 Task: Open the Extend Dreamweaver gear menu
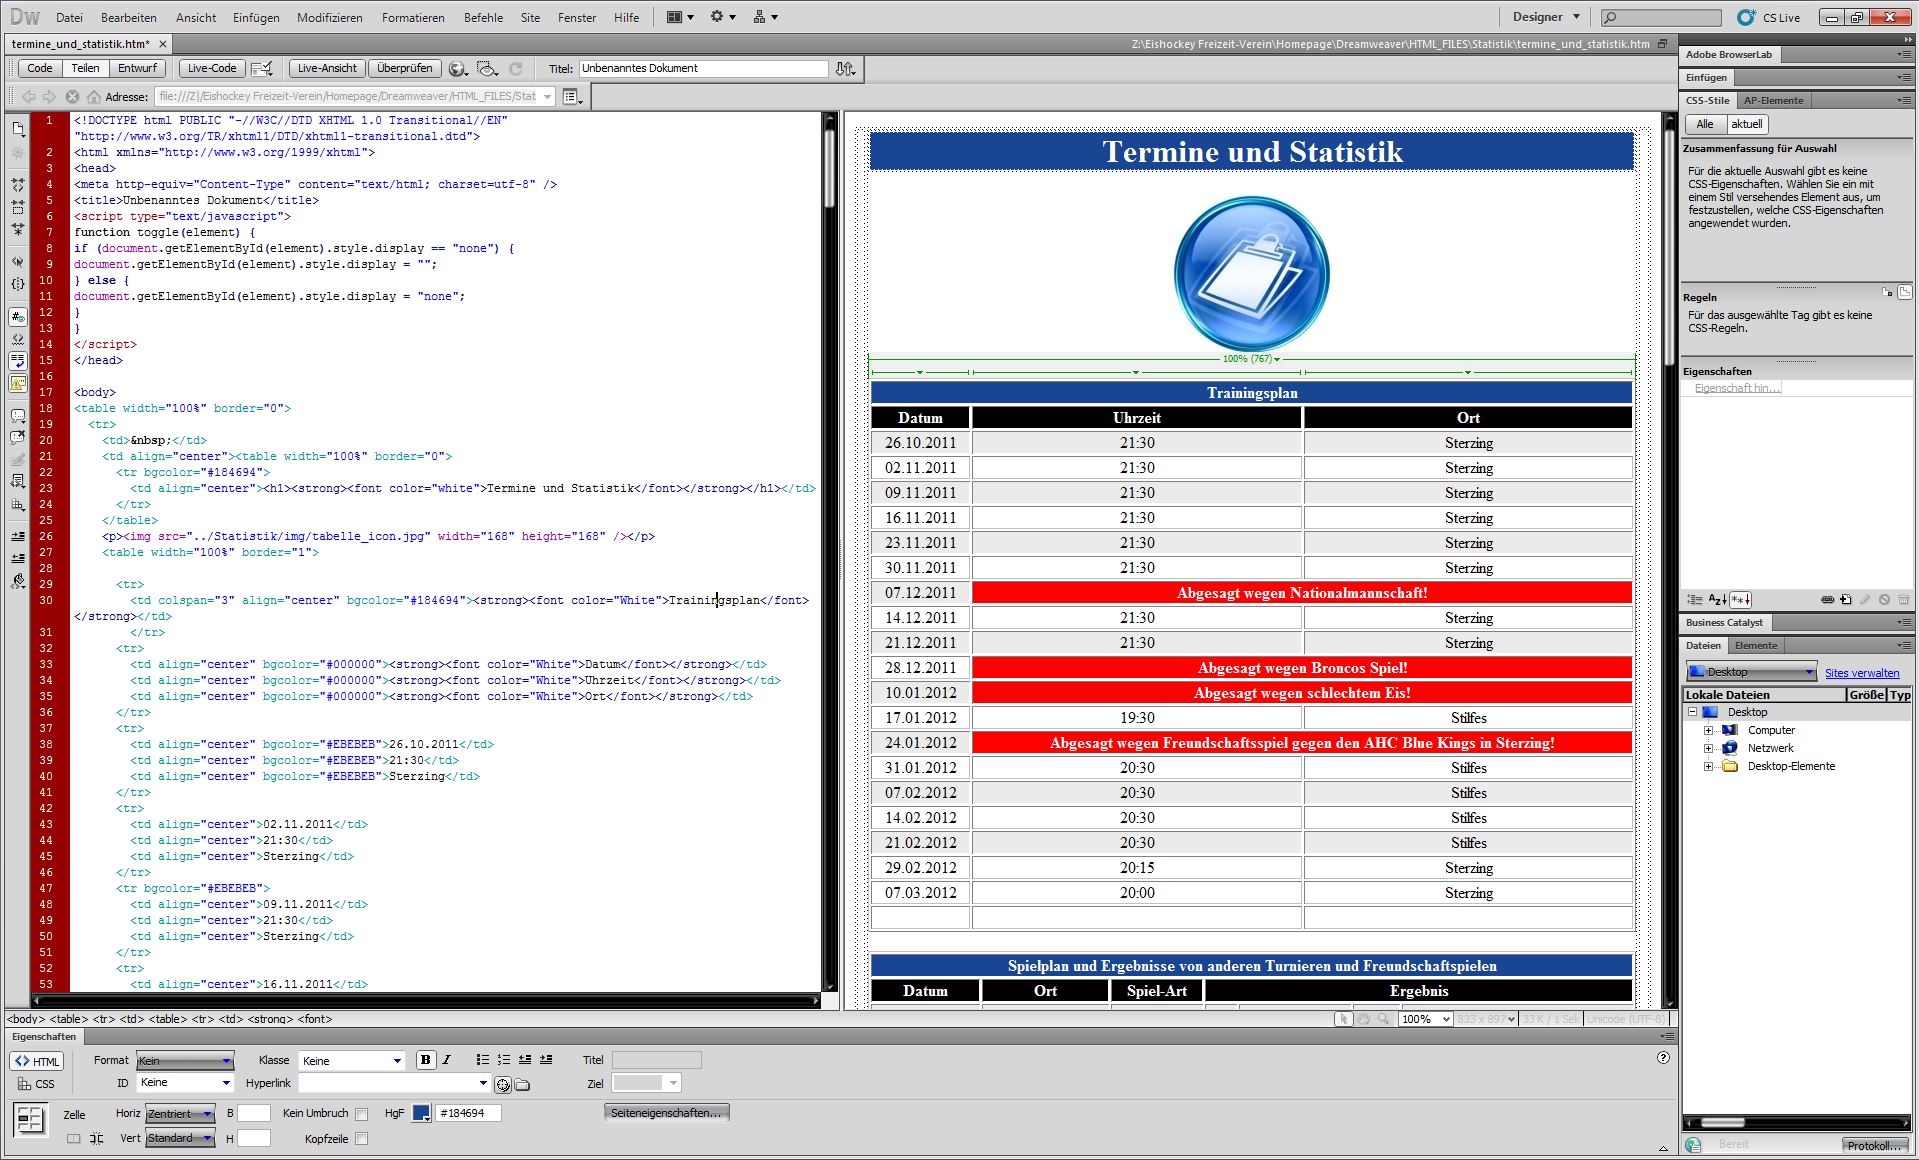click(x=722, y=17)
